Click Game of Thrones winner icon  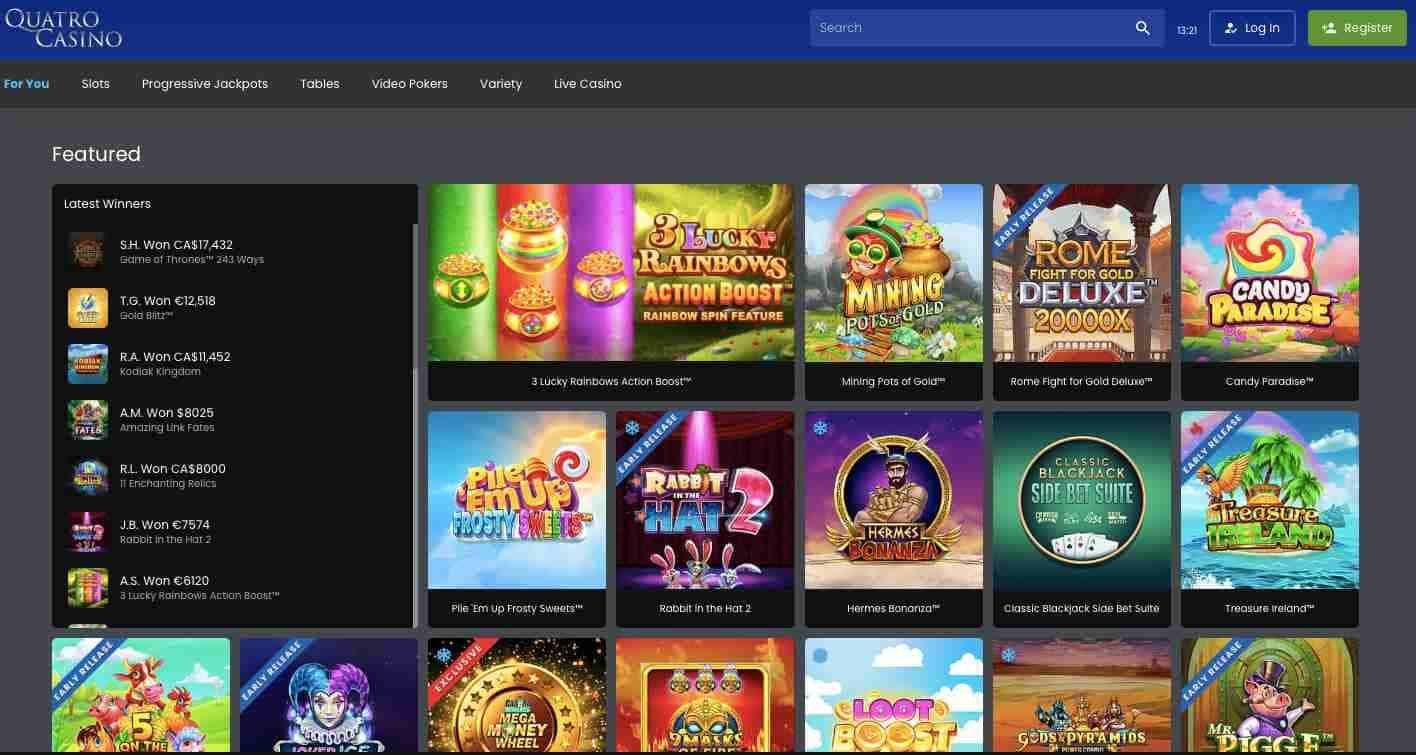tap(87, 251)
